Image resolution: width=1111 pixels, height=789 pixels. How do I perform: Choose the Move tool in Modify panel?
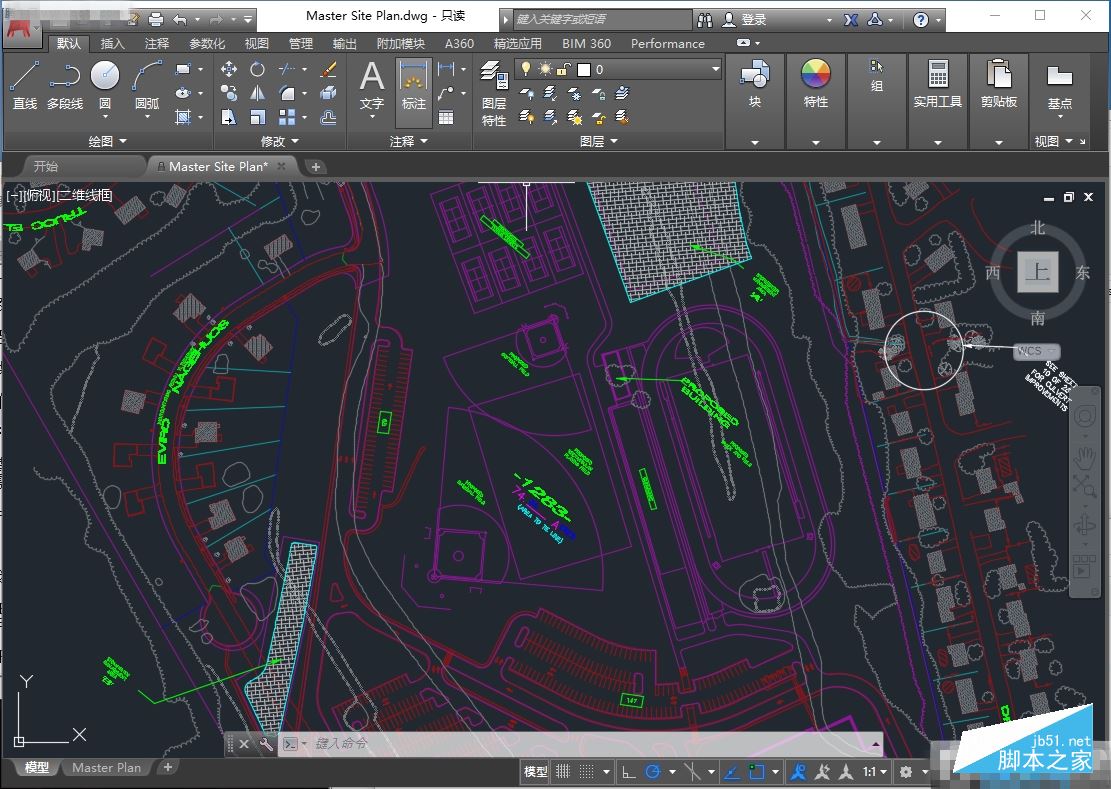[x=229, y=69]
